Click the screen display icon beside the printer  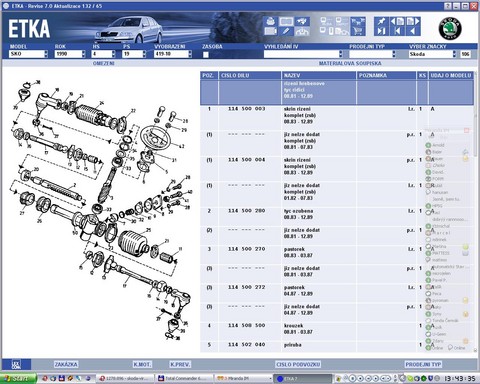tap(286, 22)
